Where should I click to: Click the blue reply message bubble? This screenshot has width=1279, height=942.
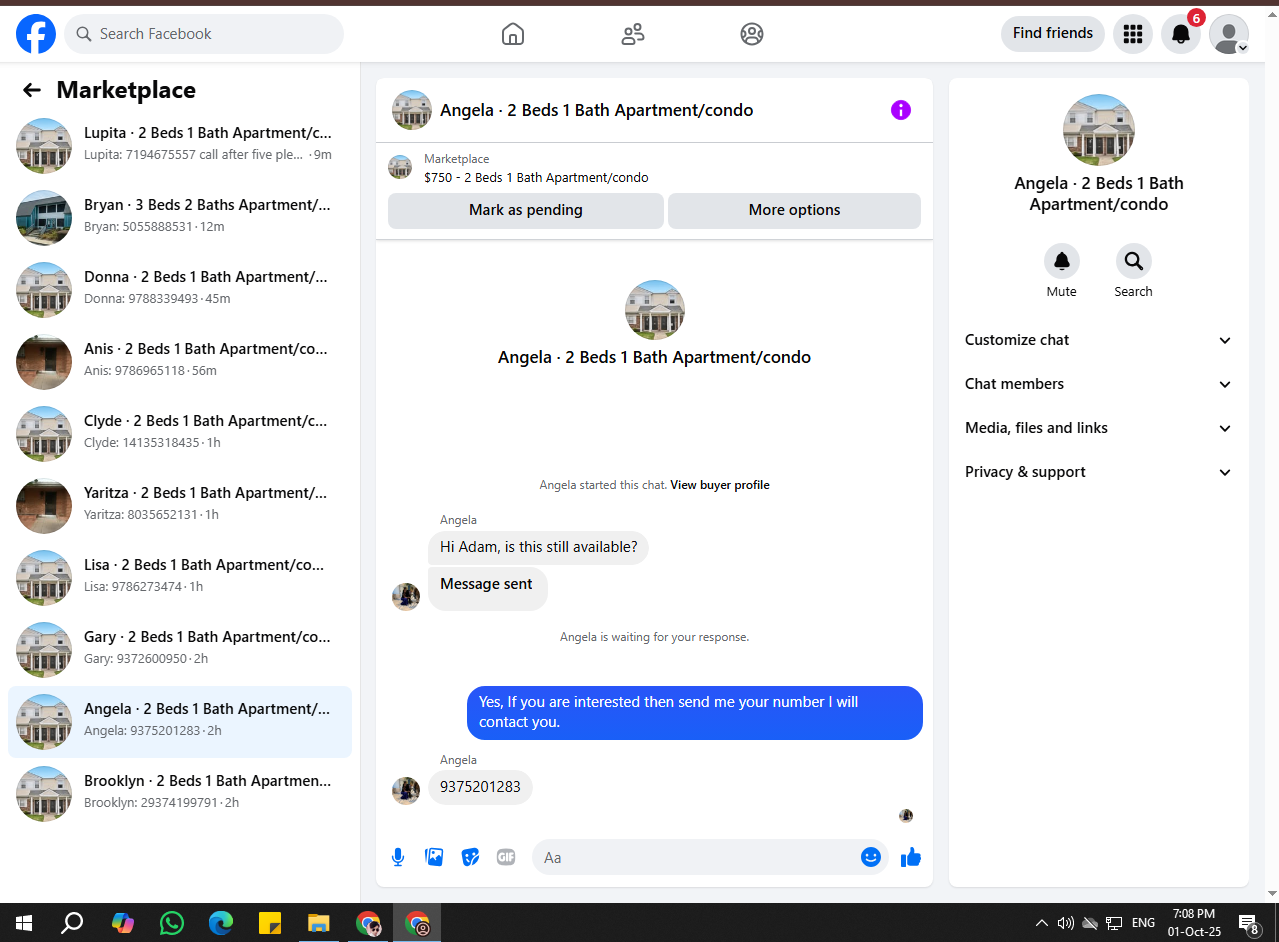point(695,712)
